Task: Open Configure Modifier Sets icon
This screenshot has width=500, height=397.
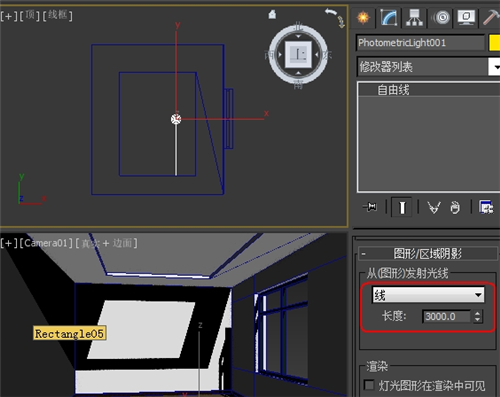Action: click(486, 207)
